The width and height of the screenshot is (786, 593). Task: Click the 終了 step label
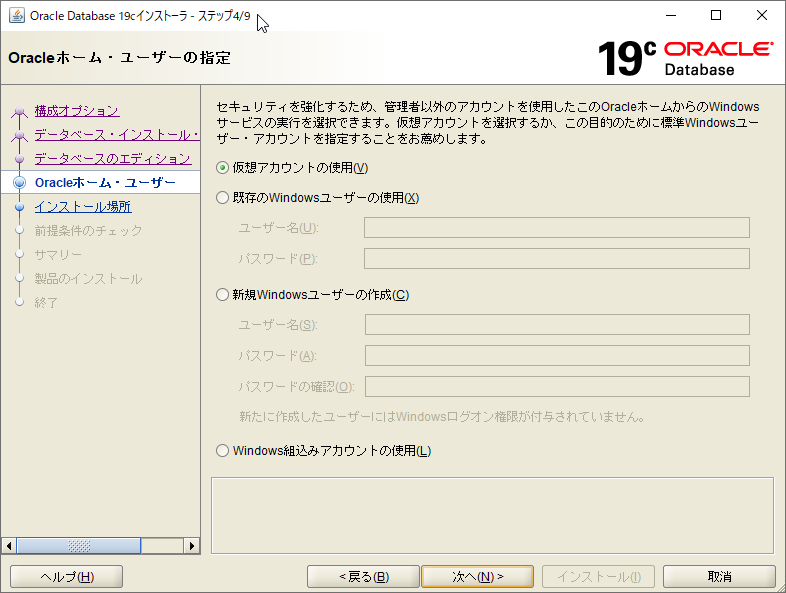pyautogui.click(x=46, y=303)
